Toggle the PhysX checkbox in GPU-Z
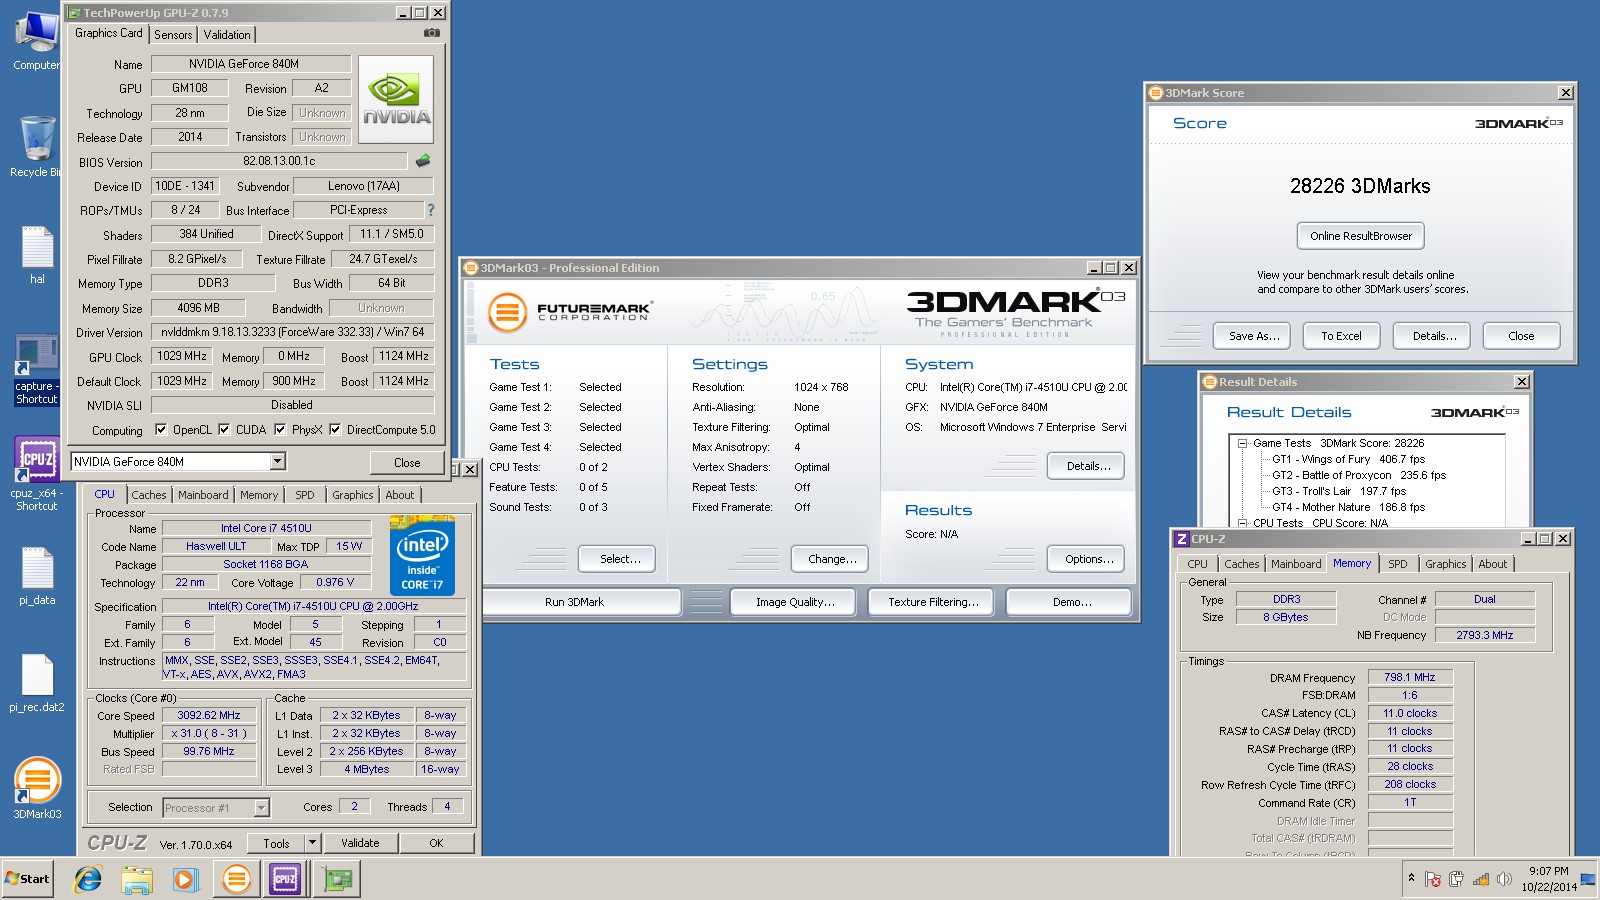This screenshot has width=1600, height=900. 280,430
